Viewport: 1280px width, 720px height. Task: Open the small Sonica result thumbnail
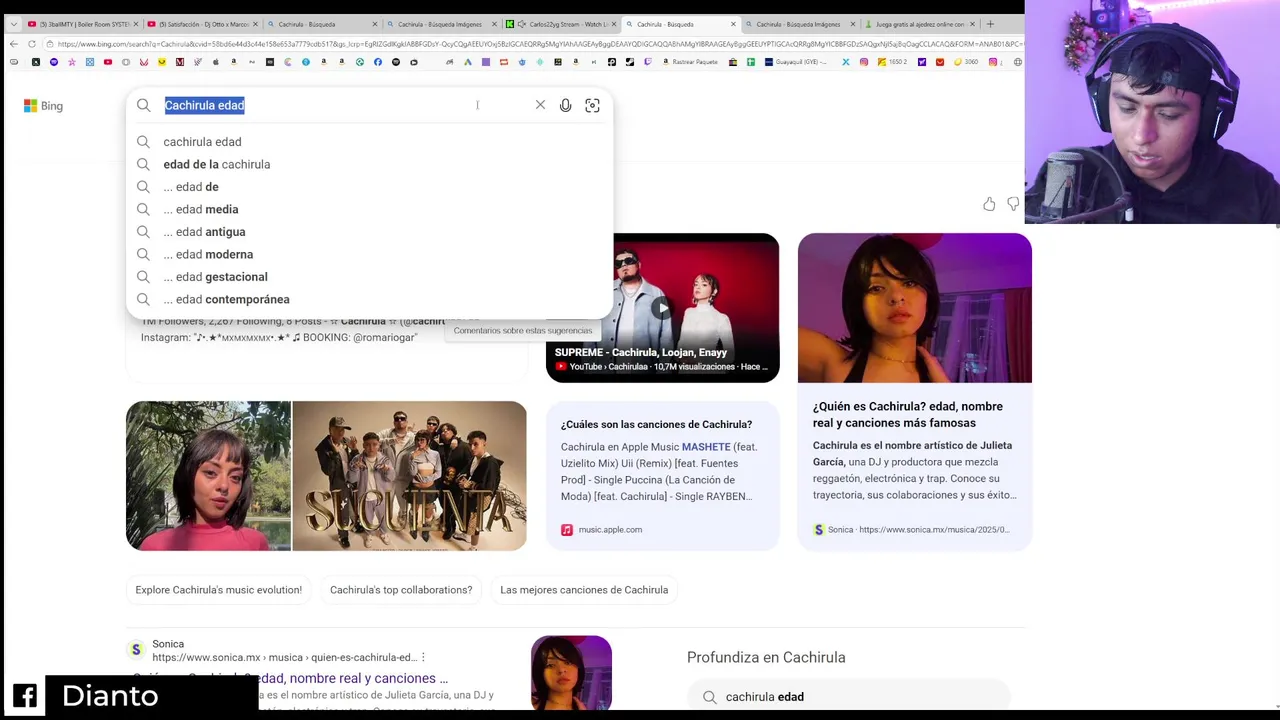571,673
